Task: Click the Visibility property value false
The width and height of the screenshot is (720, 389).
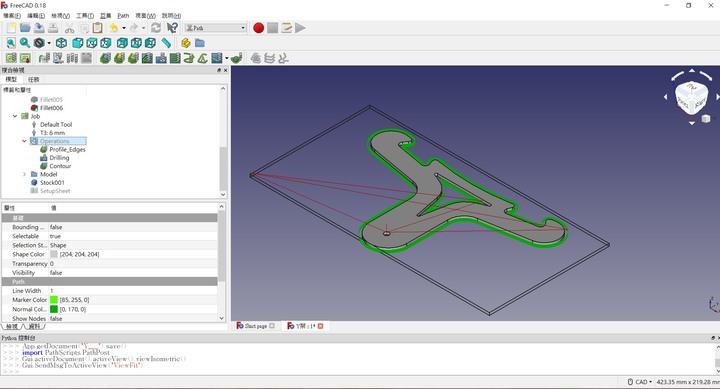Action: pos(56,272)
